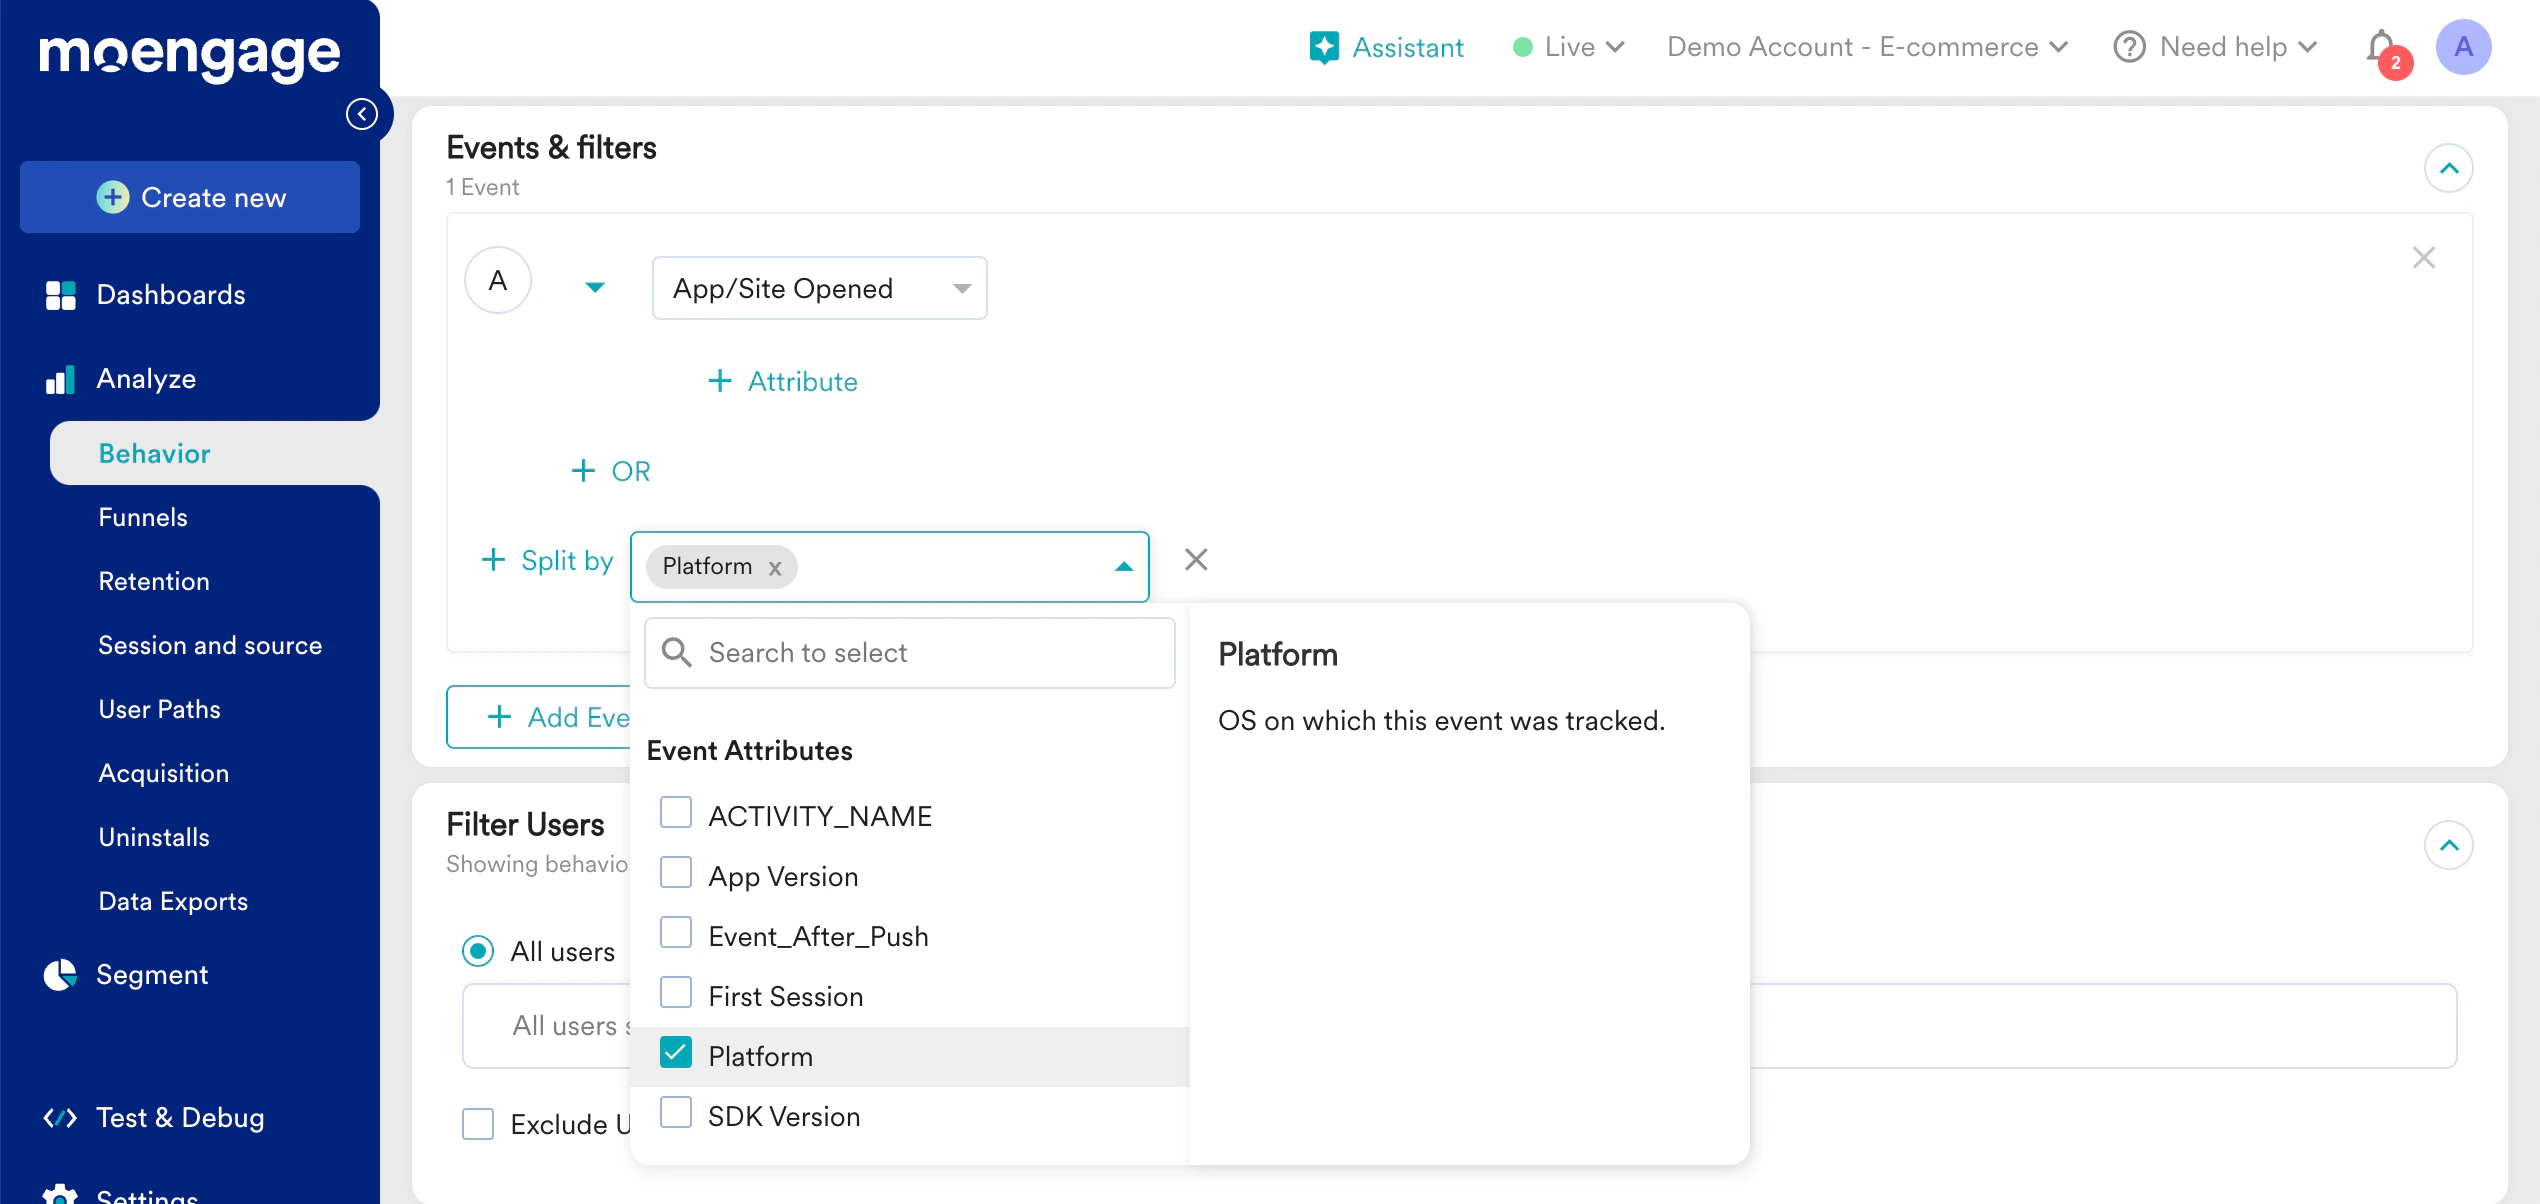This screenshot has width=2540, height=1204.
Task: Open the Funnels menu item
Action: tap(143, 517)
